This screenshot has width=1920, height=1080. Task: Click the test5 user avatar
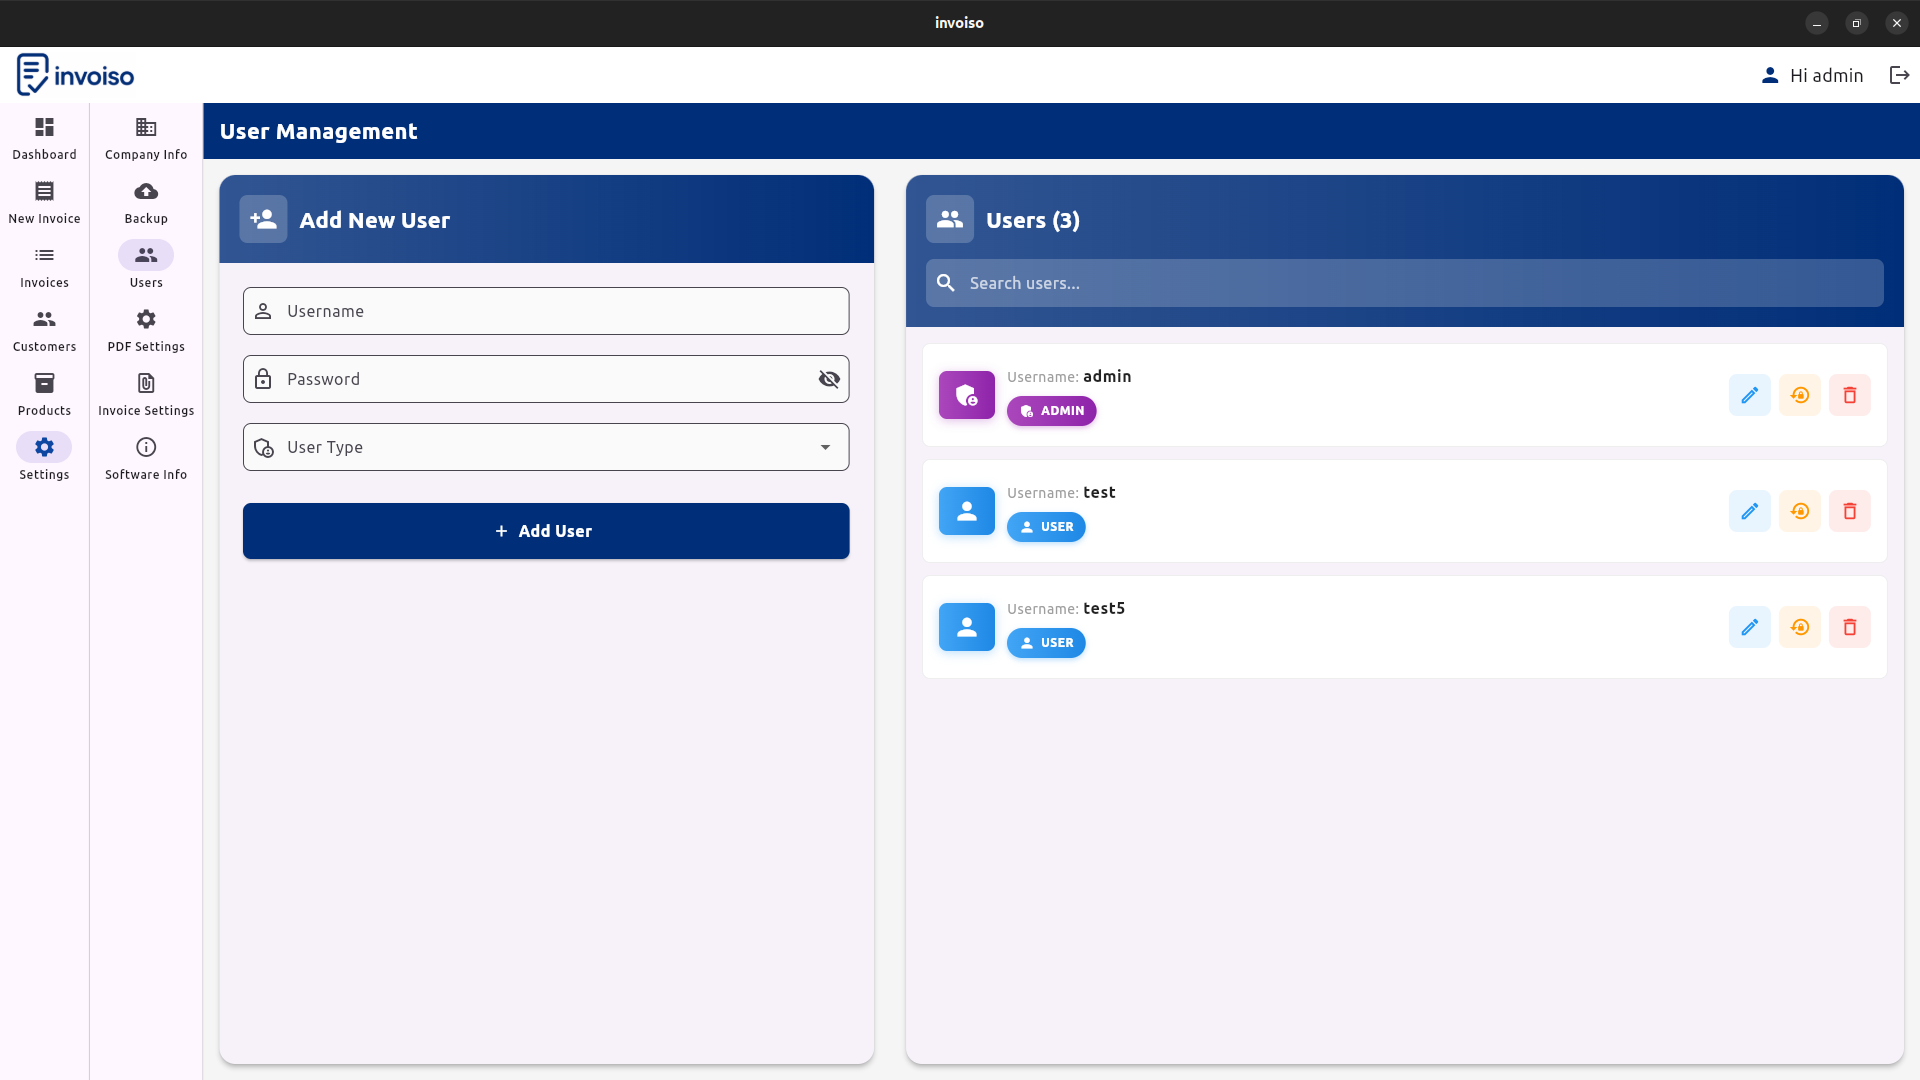(966, 627)
